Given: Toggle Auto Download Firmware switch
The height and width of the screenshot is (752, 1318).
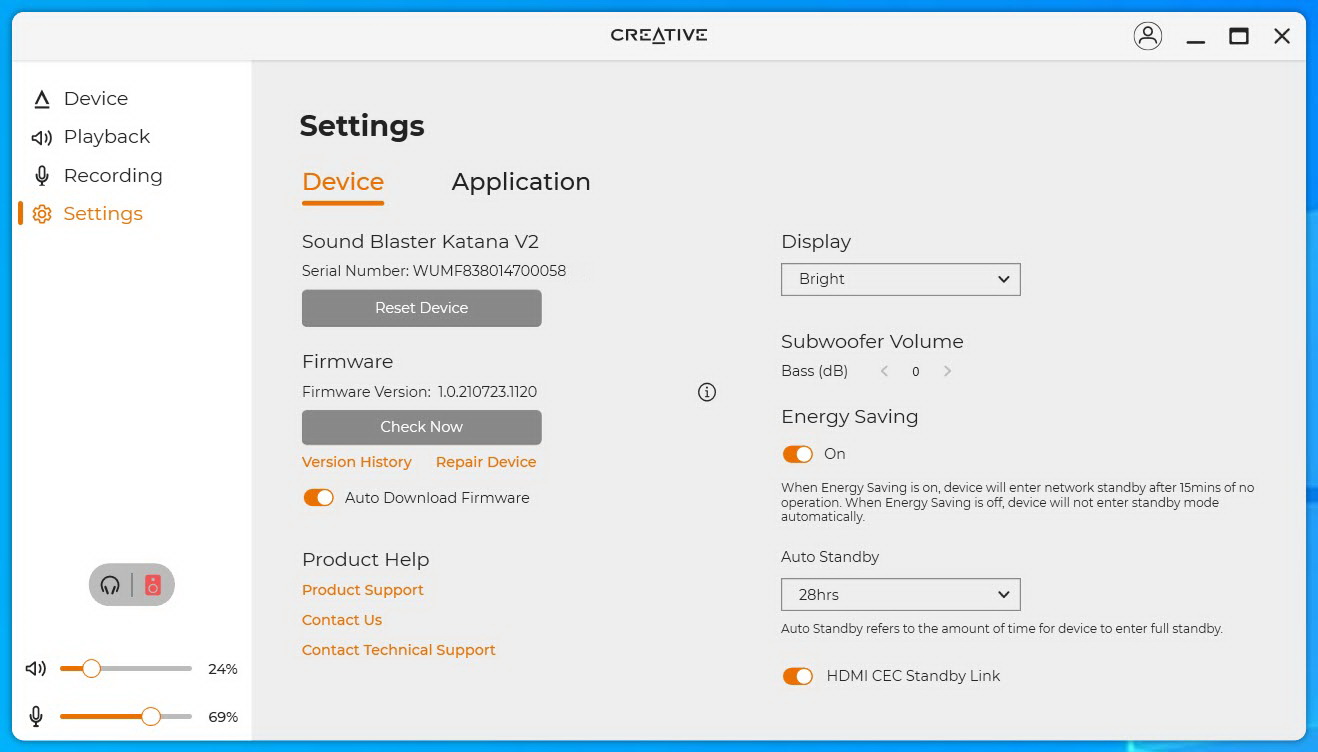Looking at the screenshot, I should point(319,498).
